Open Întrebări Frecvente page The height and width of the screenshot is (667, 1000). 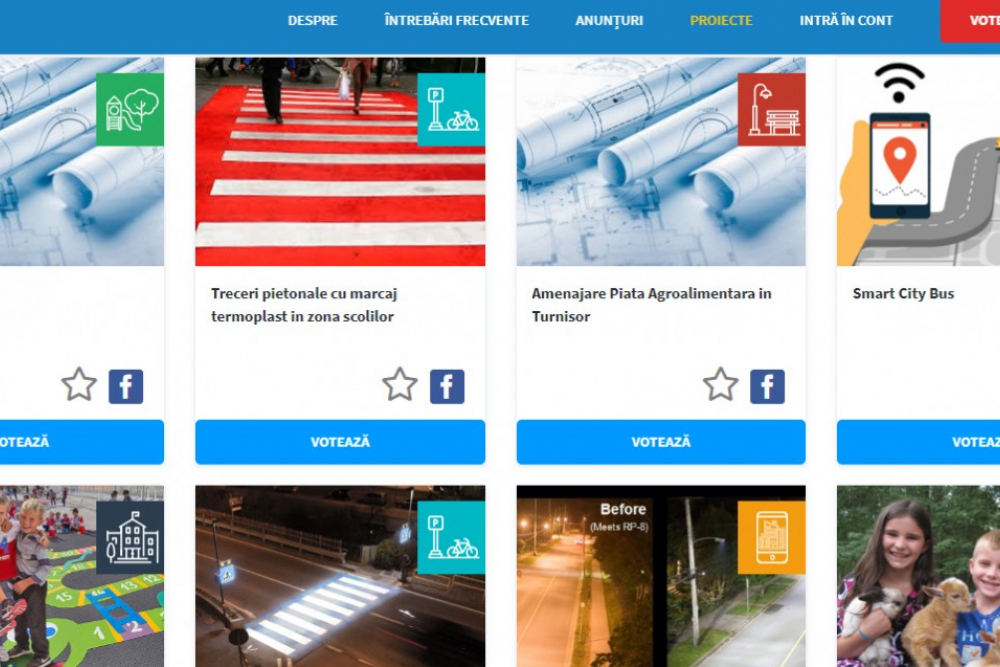pyautogui.click(x=457, y=20)
